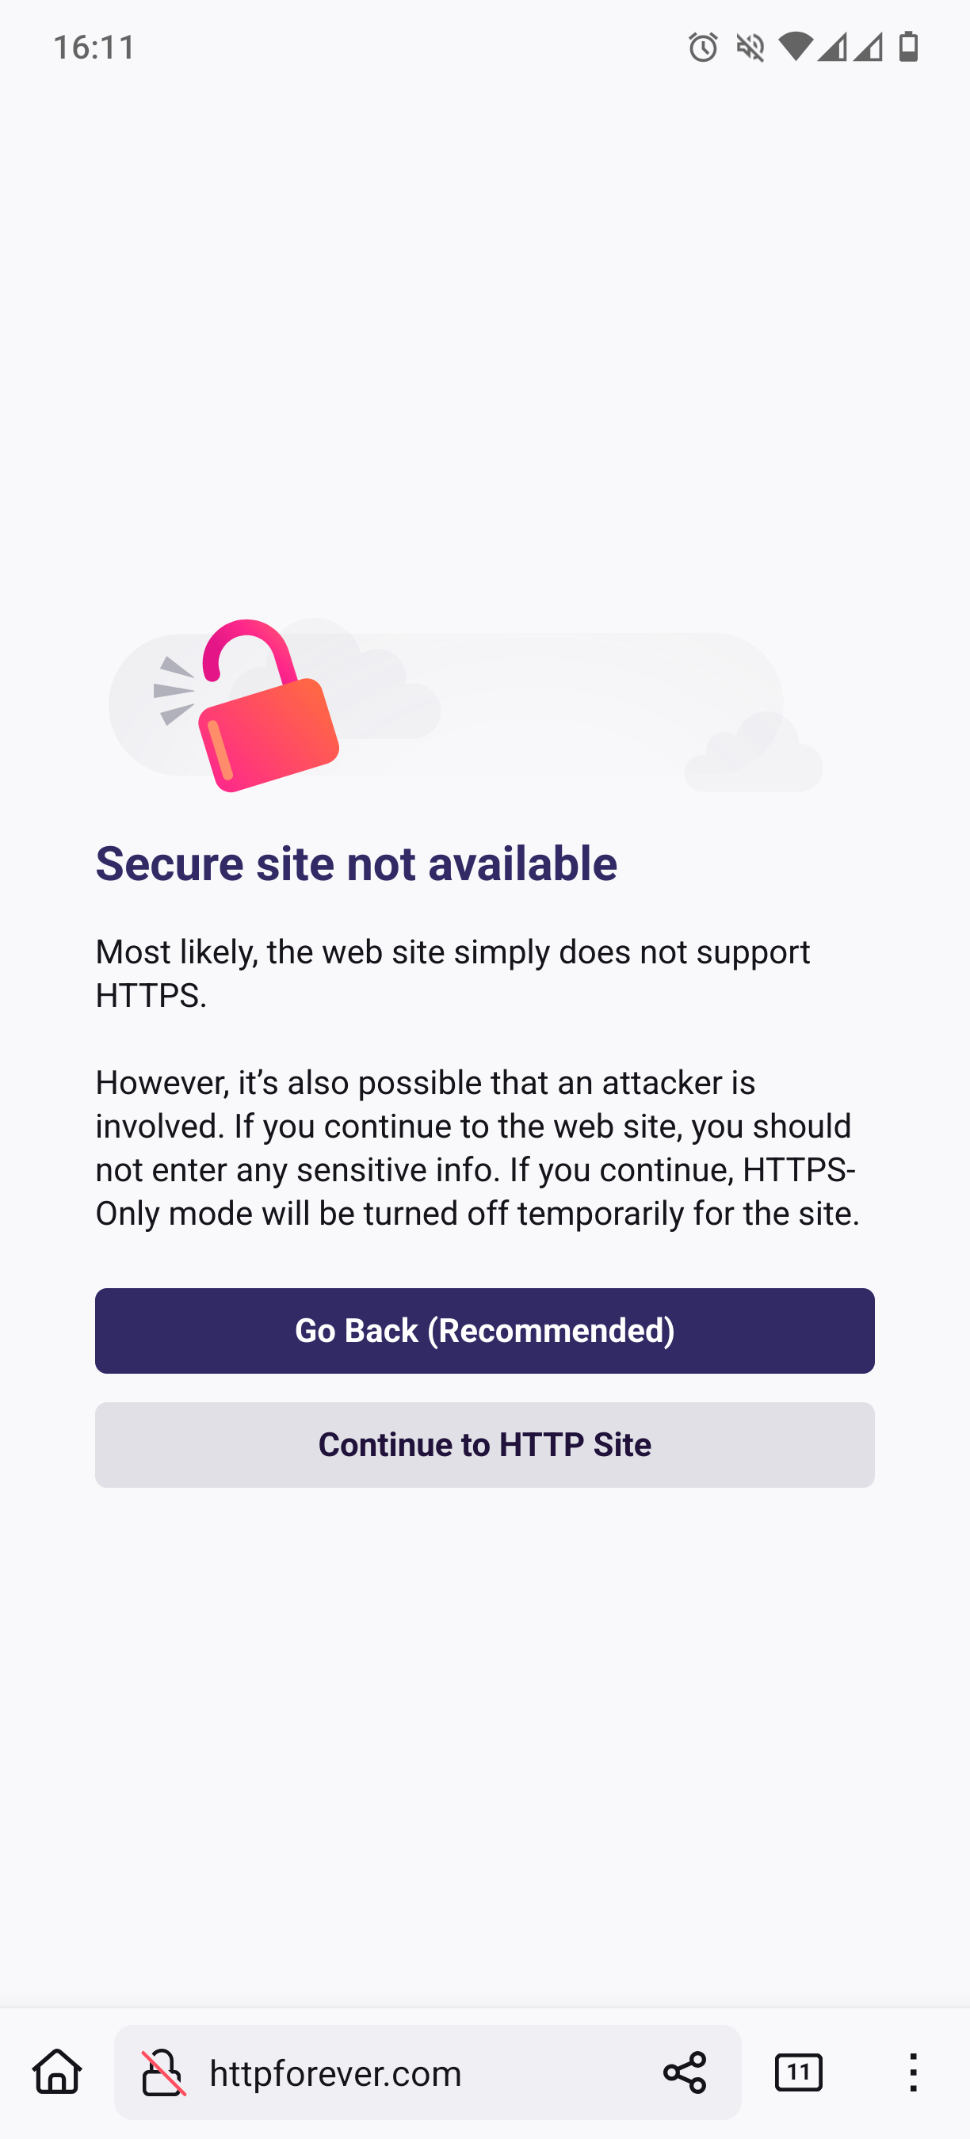
Task: Tap the Home icon in bottom toolbar
Action: pyautogui.click(x=57, y=2072)
